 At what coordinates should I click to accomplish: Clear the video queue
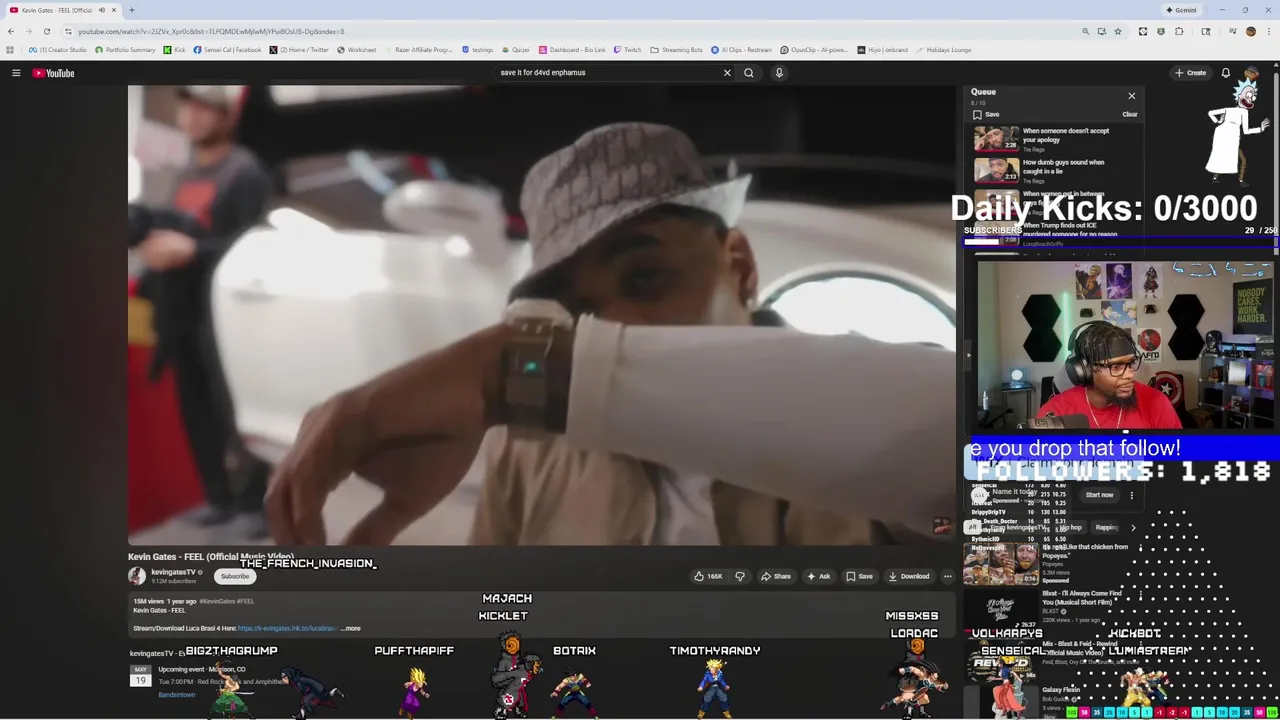1129,114
